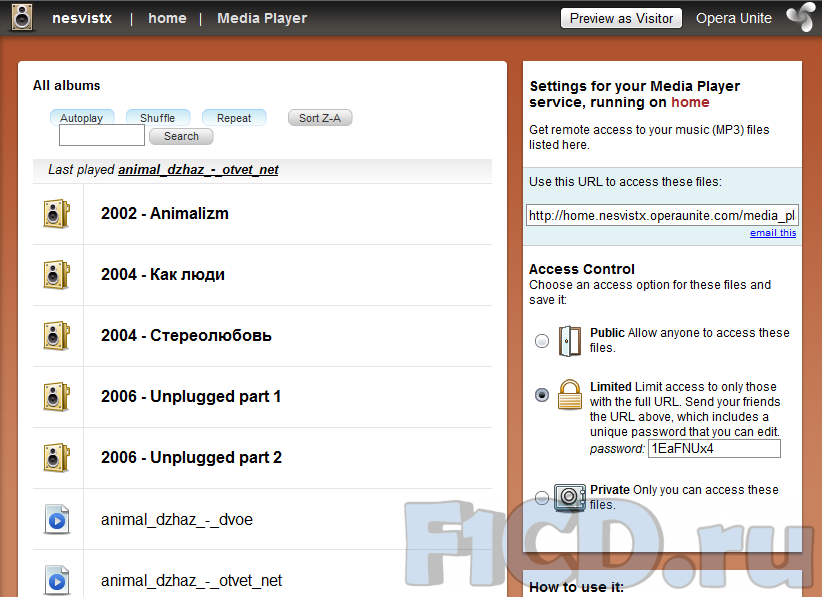Click the speaker icon in the header
The height and width of the screenshot is (597, 822).
(22, 17)
